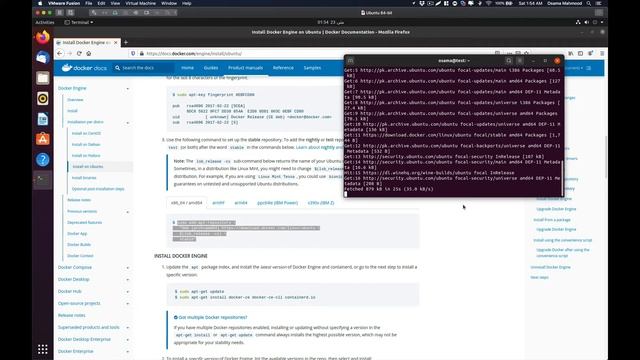
Task: Open Install on CentOS page
Action: click(x=86, y=133)
